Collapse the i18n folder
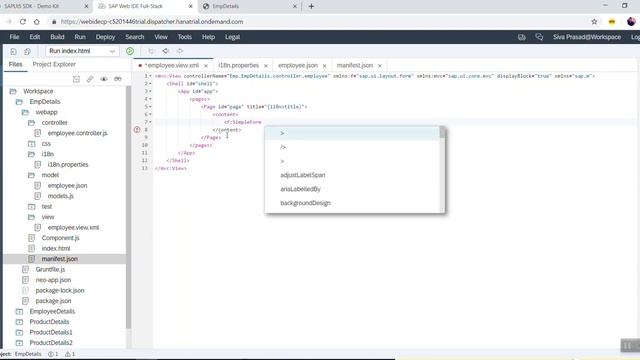The height and width of the screenshot is (360, 640). [x=31, y=154]
